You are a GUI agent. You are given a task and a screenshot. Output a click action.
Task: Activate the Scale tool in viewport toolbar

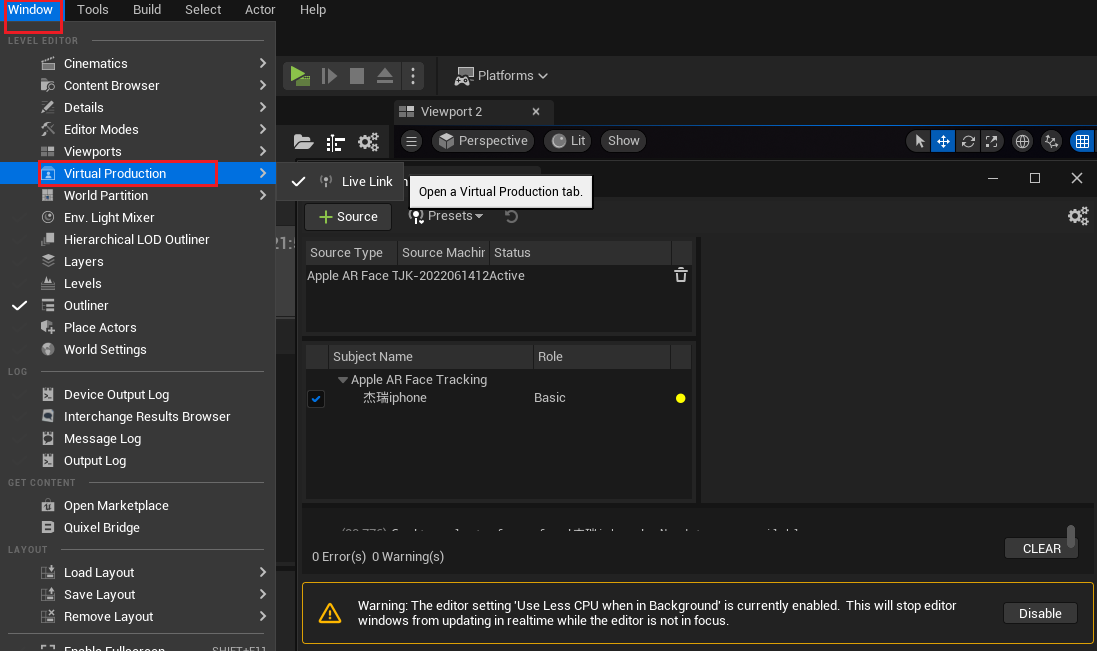point(991,141)
